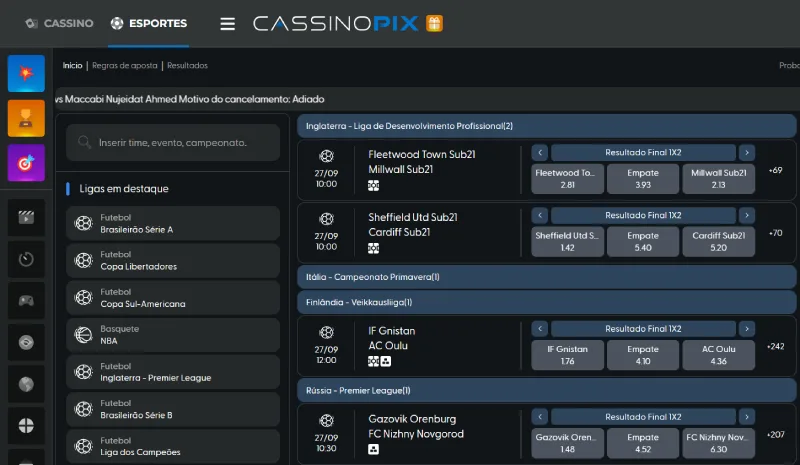800x465 pixels.
Task: Click the play video sidebar icon
Action: (x=26, y=218)
